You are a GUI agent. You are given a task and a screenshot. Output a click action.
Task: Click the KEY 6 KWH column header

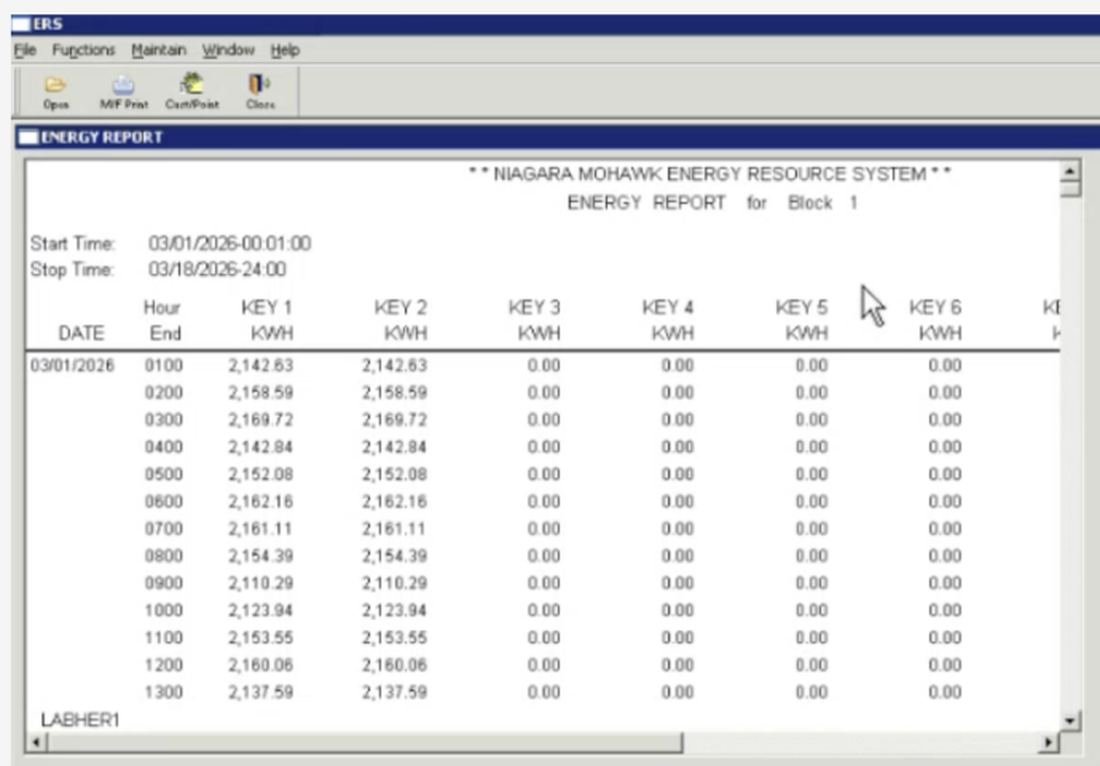[936, 321]
